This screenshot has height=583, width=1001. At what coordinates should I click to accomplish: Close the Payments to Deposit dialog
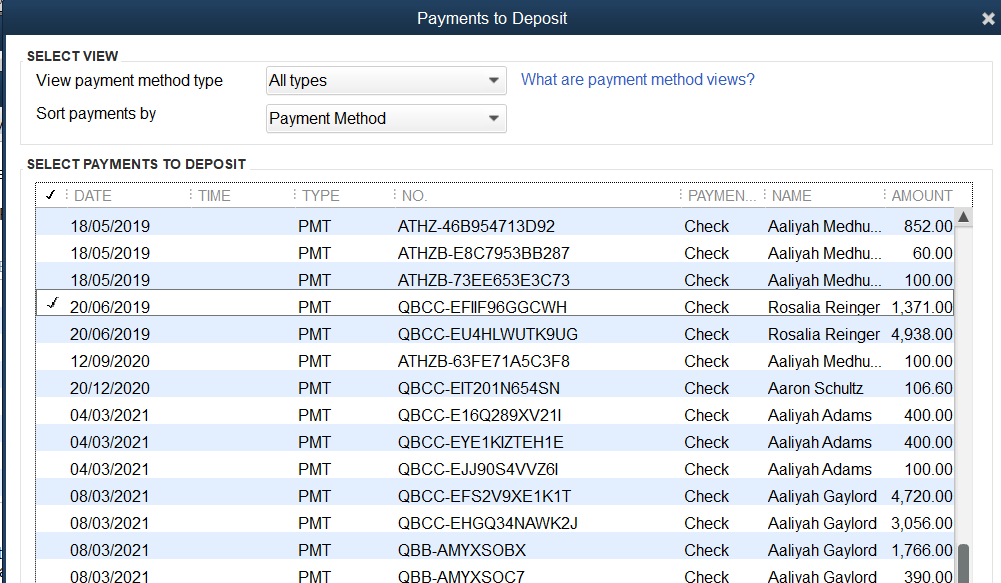[988, 19]
